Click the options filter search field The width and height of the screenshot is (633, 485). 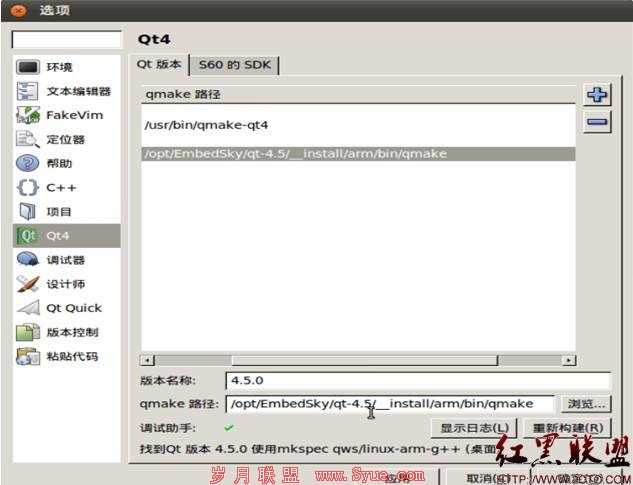(x=66, y=40)
